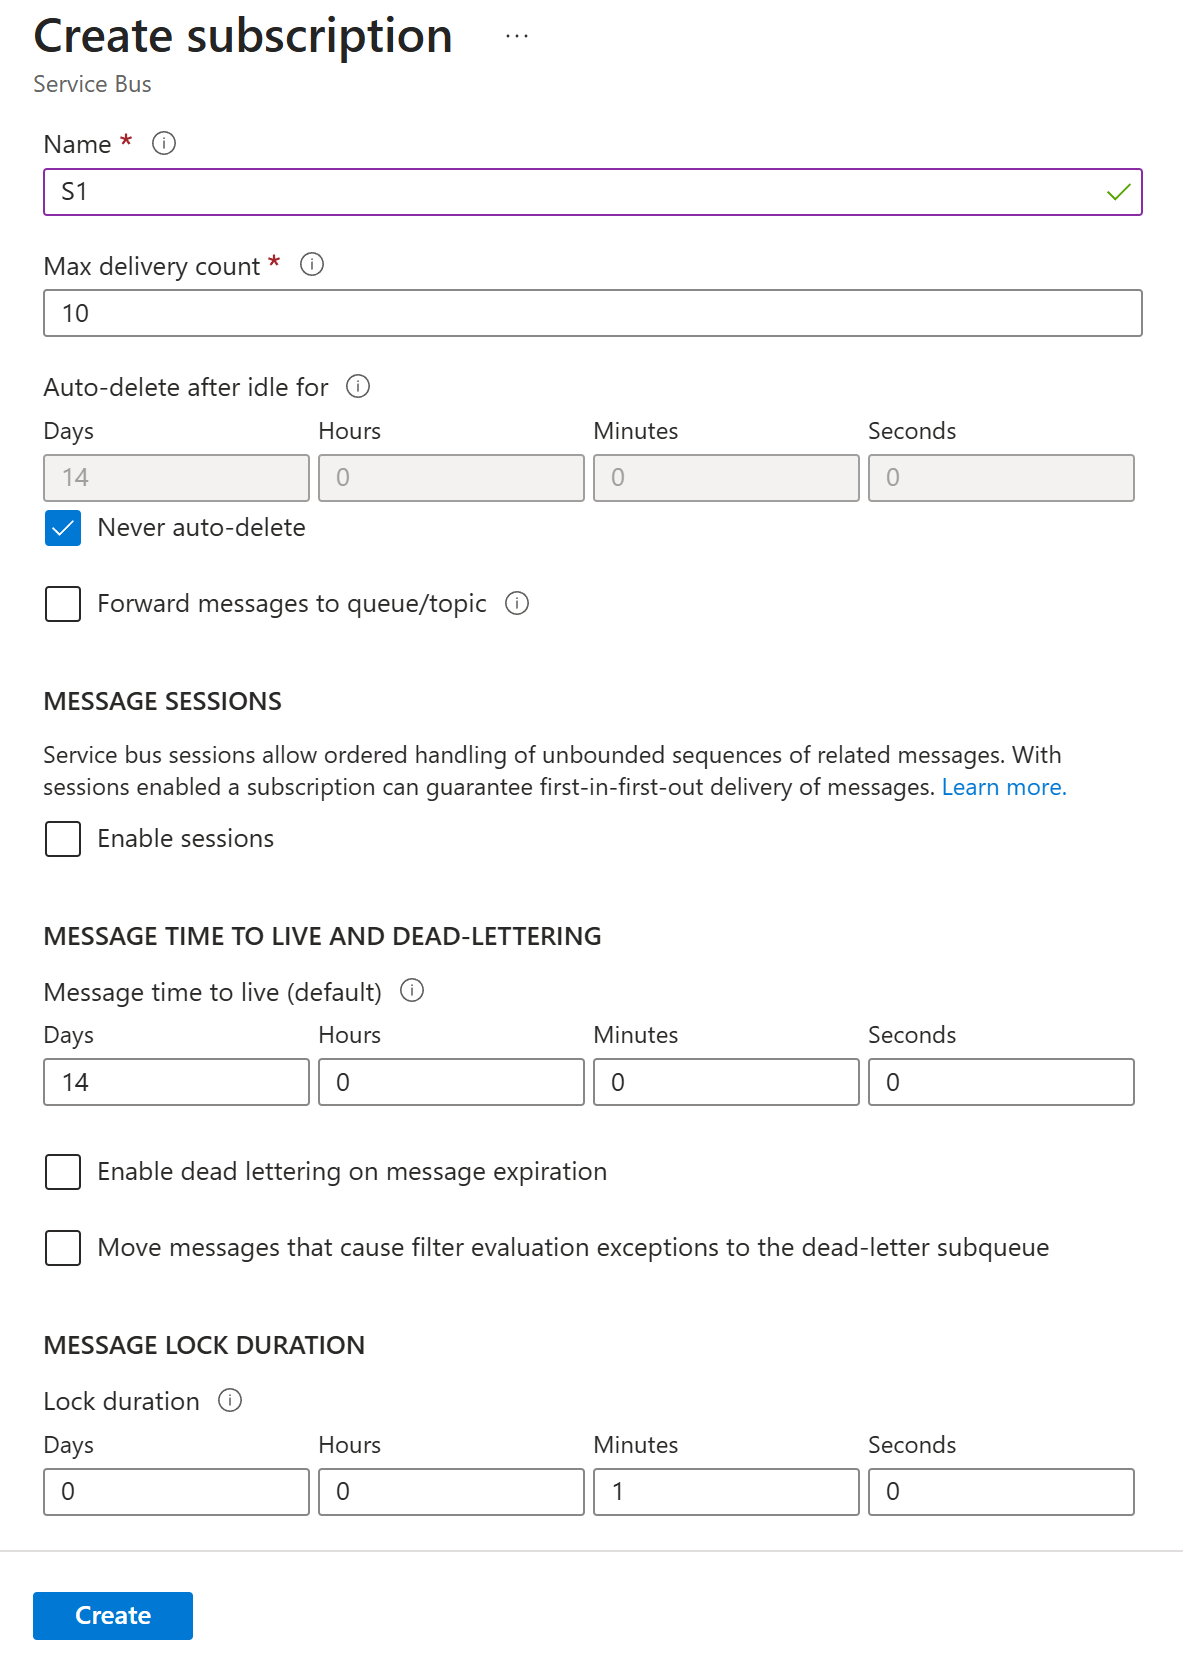The width and height of the screenshot is (1183, 1672).
Task: Open the ellipsis menu beside Create subscription
Action: pyautogui.click(x=517, y=37)
